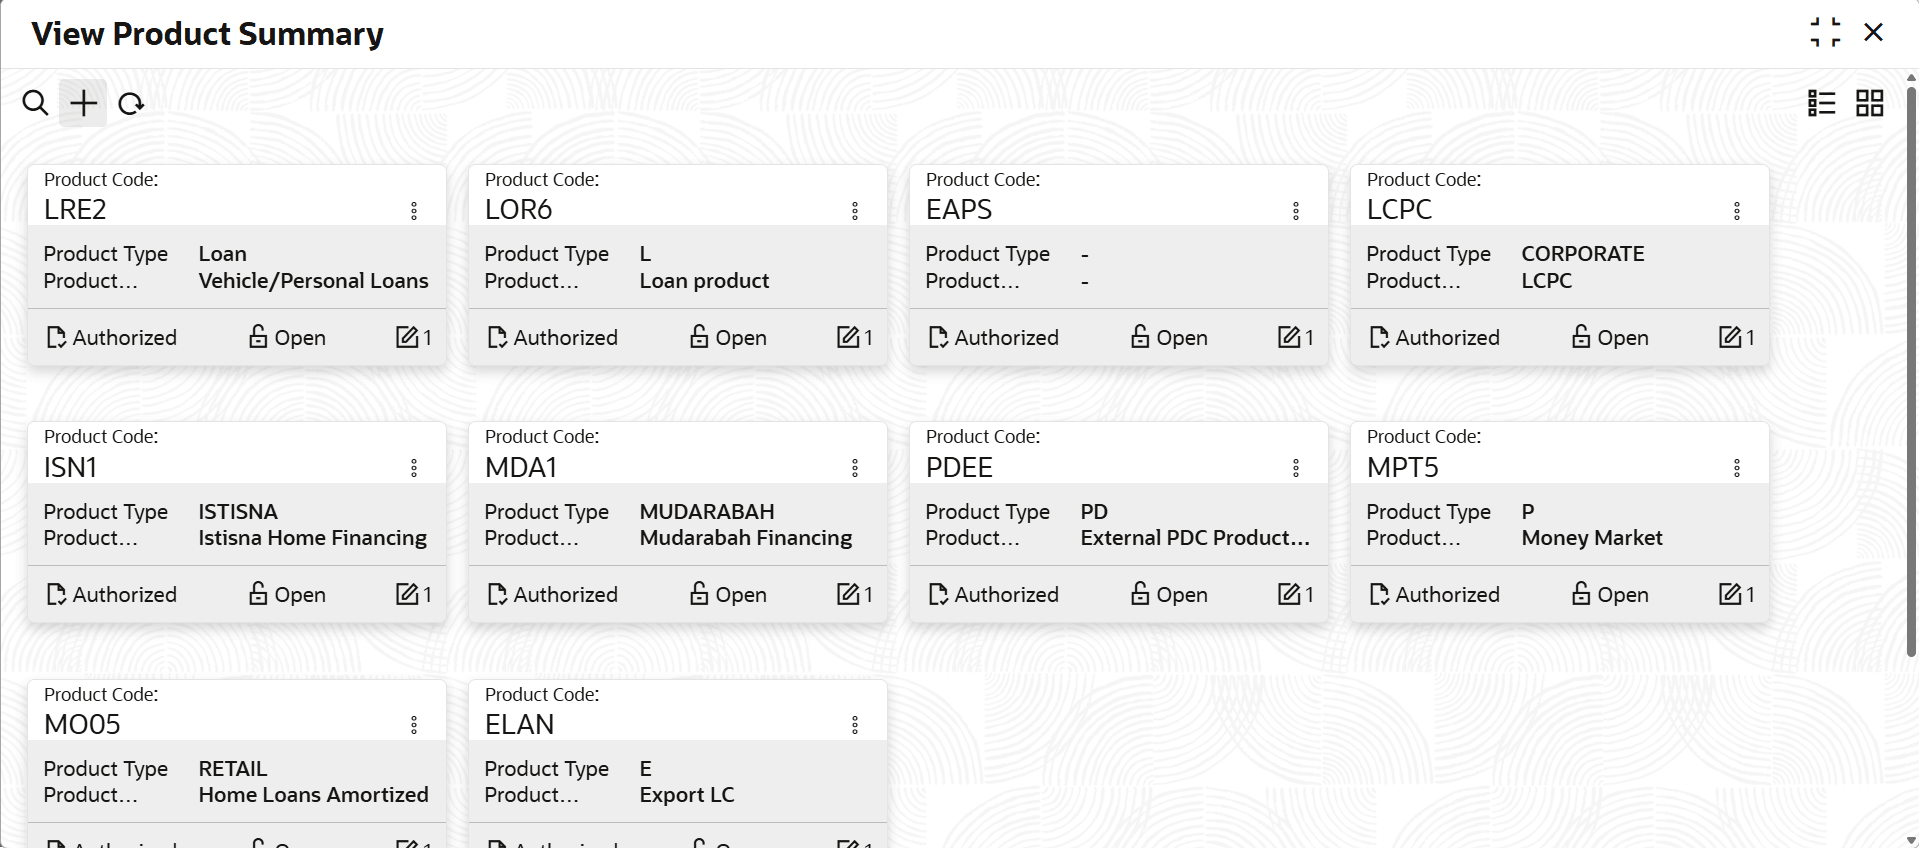Viewport: 1919px width, 848px height.
Task: Click the Istisna Home Financing description
Action: (313, 538)
